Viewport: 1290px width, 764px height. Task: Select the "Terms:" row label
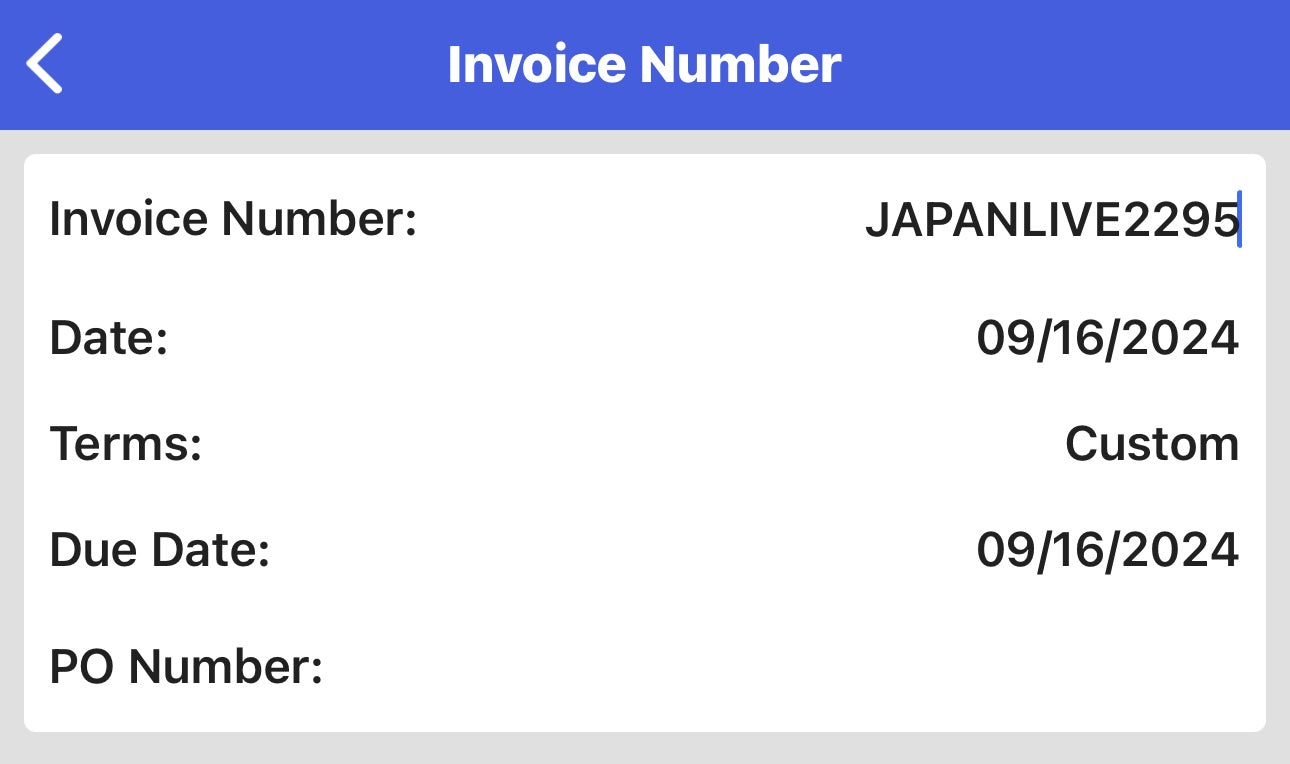point(126,443)
